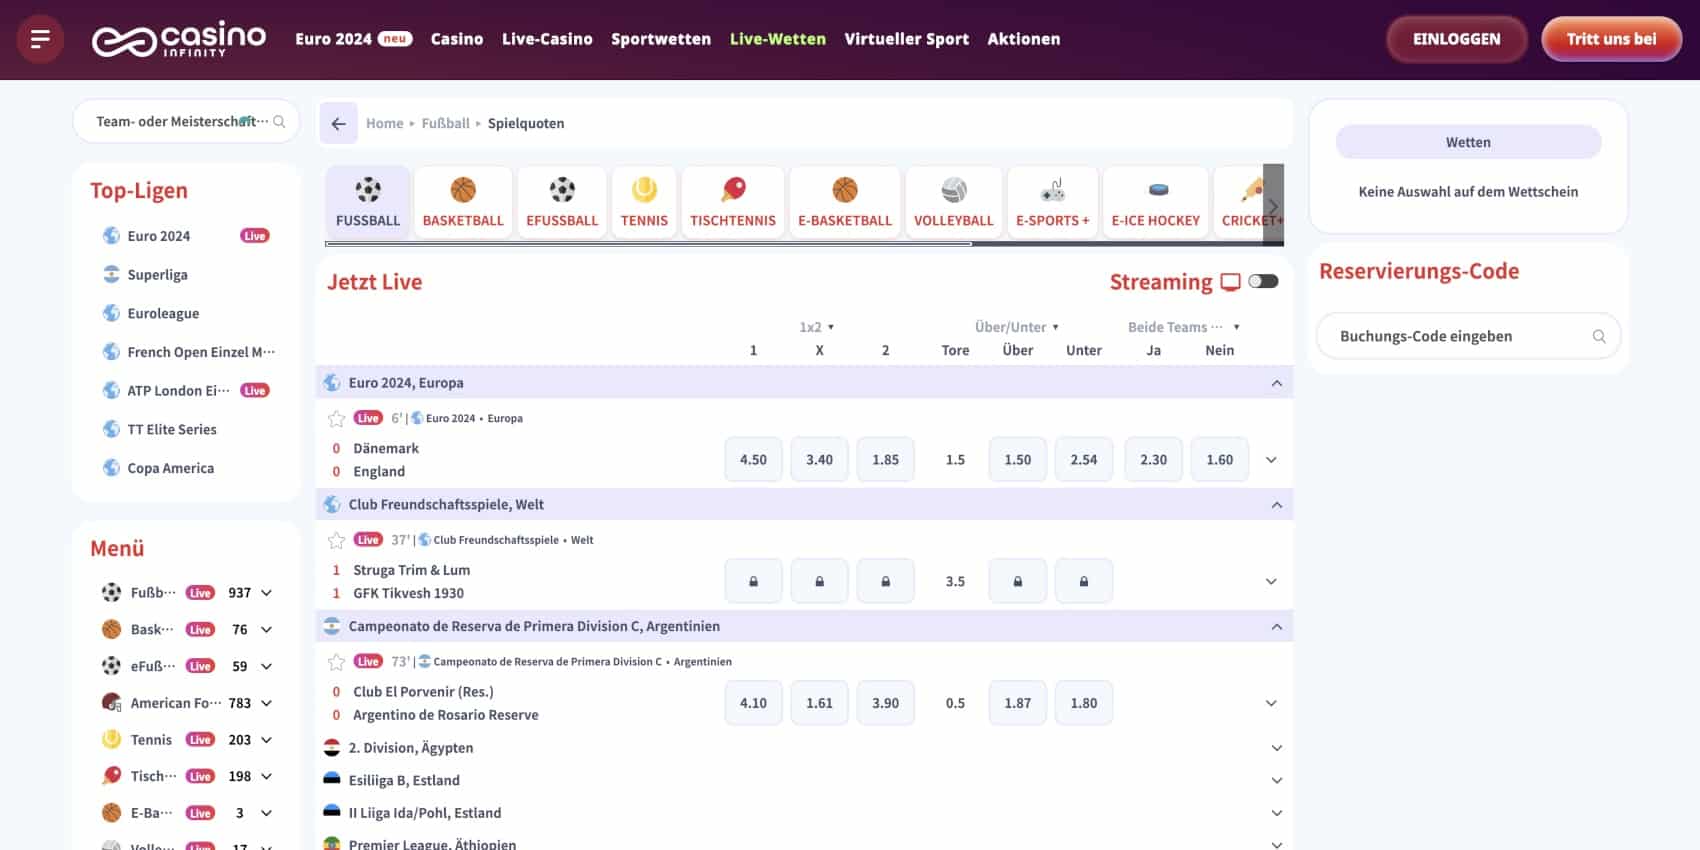
Task: Select the E-Ice Hockey sport icon
Action: click(x=1156, y=203)
